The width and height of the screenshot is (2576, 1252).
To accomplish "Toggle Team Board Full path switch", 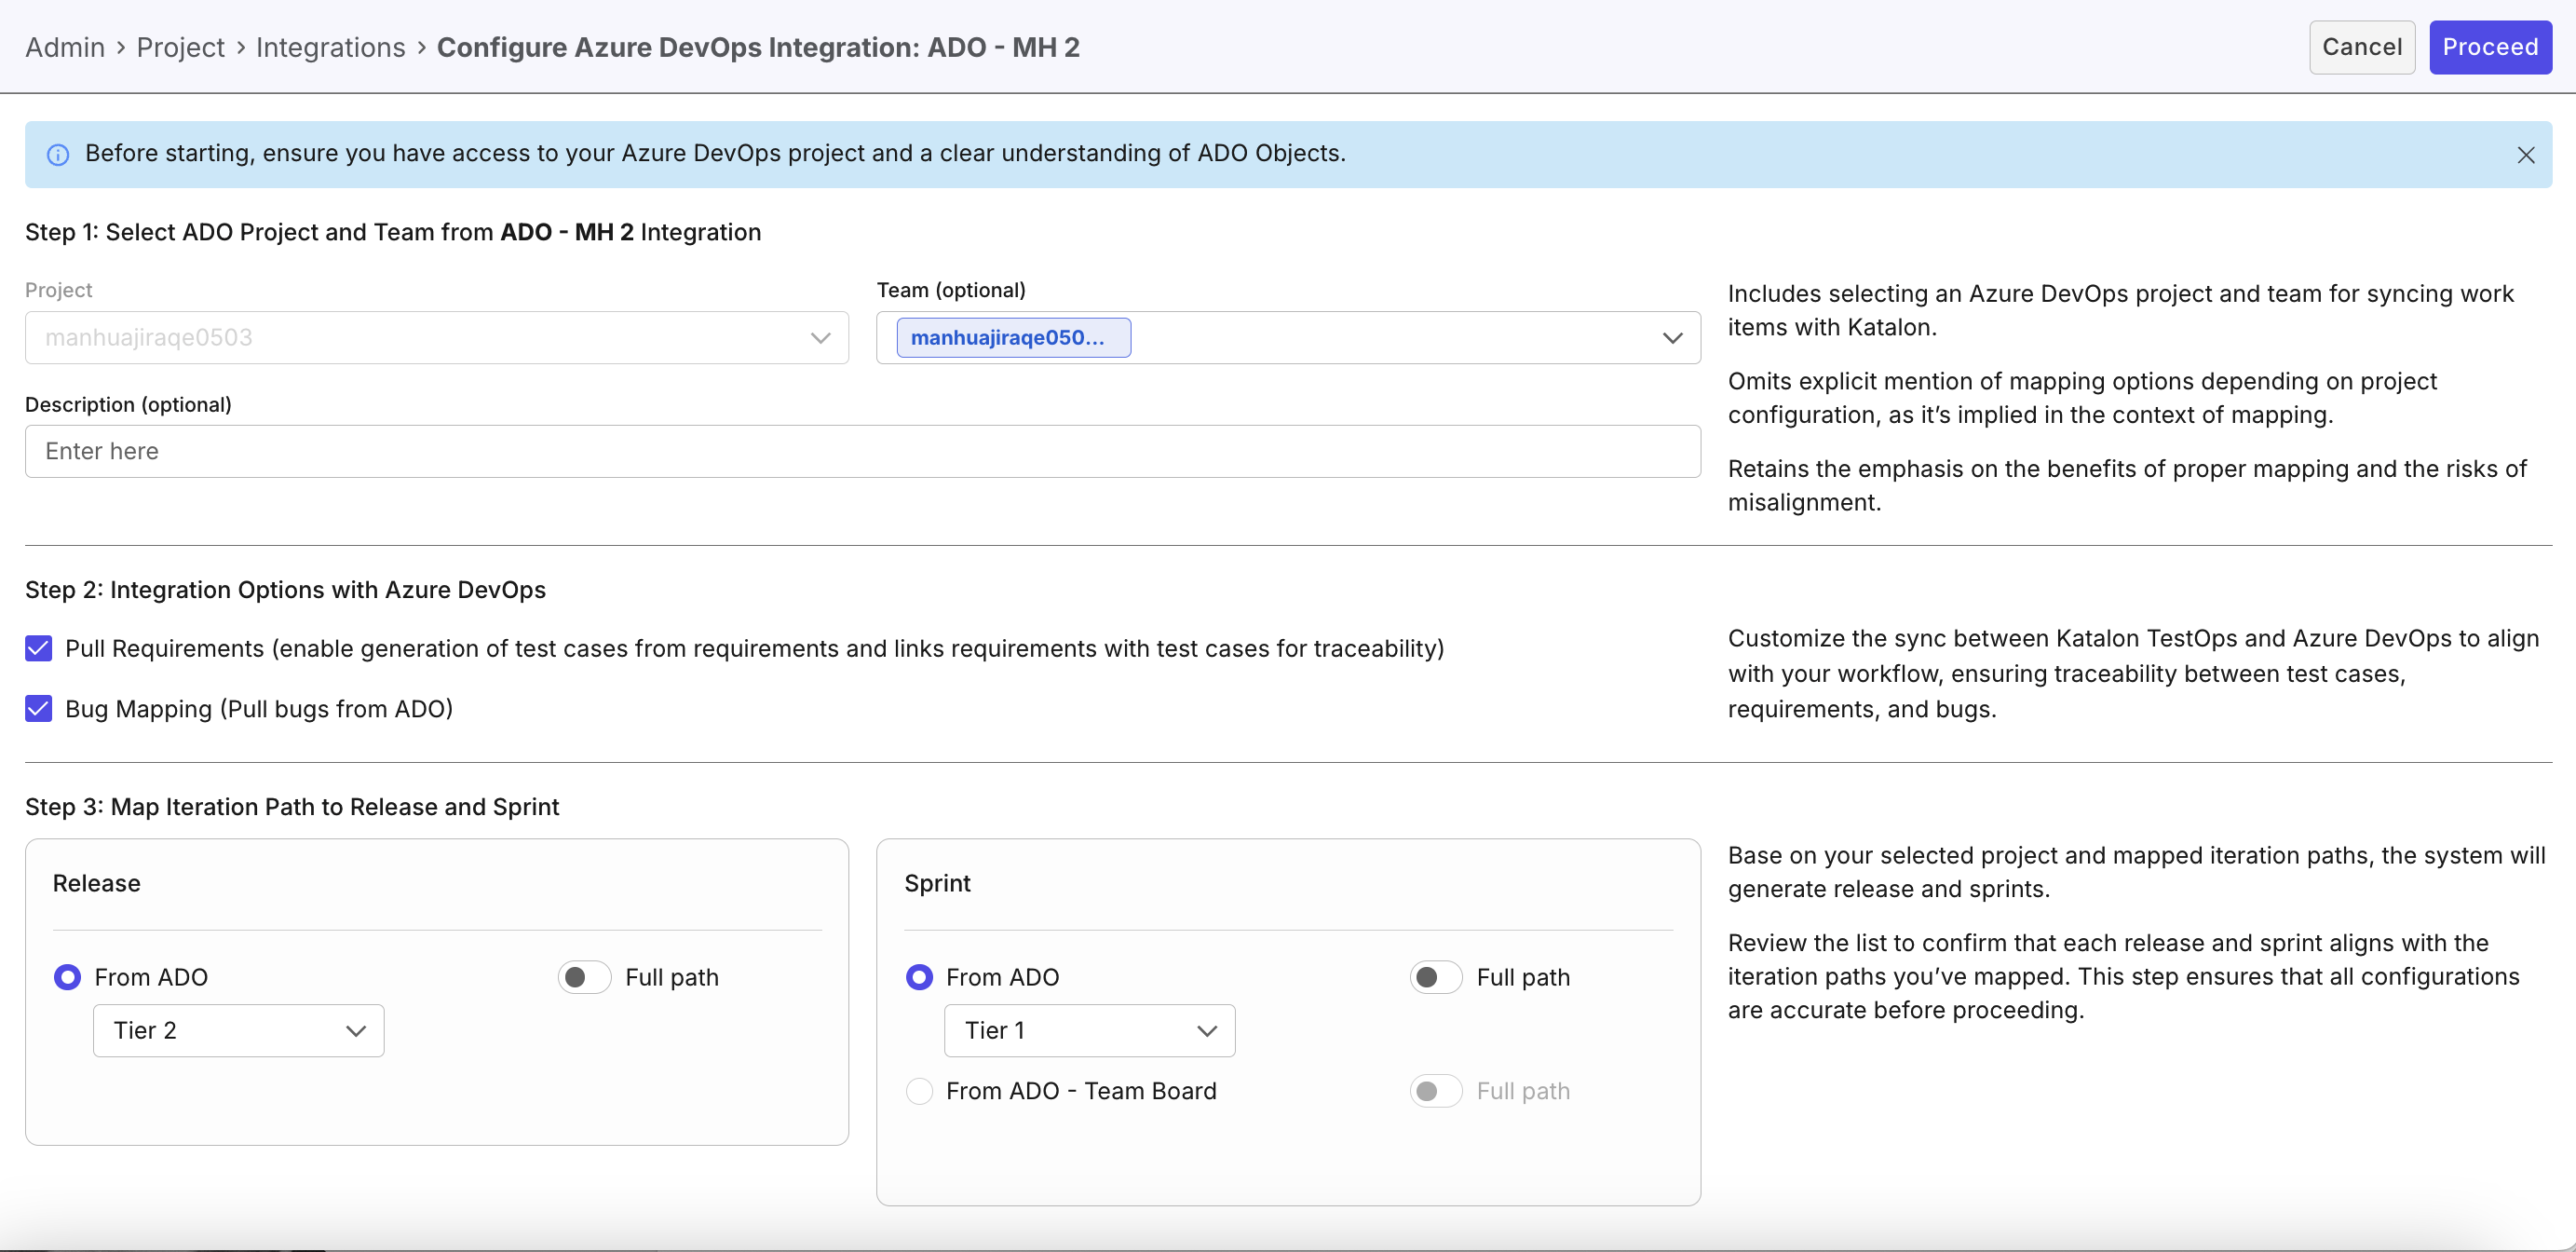I will pyautogui.click(x=1436, y=1091).
